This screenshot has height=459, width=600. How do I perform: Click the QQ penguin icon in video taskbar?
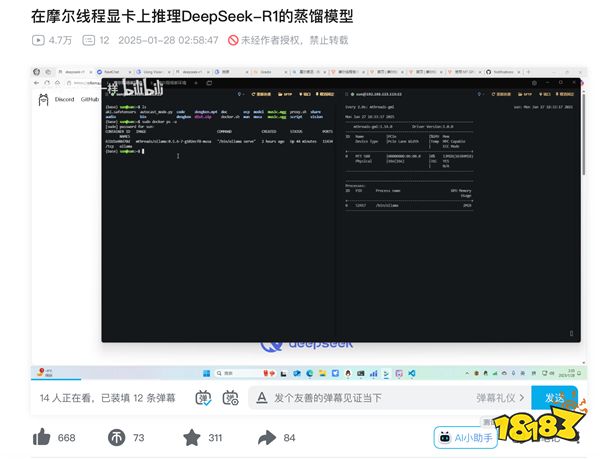[x=348, y=373]
